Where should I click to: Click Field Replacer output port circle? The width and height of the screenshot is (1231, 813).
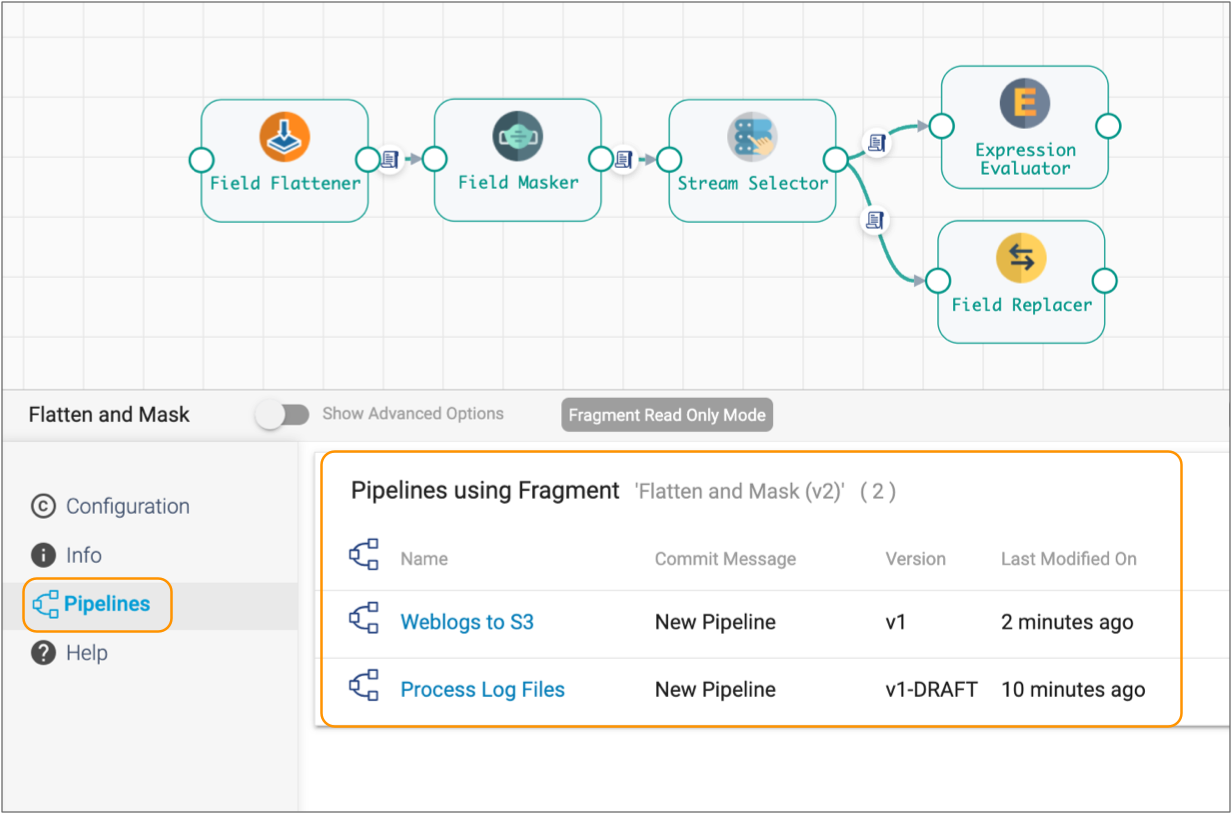[x=1105, y=281]
